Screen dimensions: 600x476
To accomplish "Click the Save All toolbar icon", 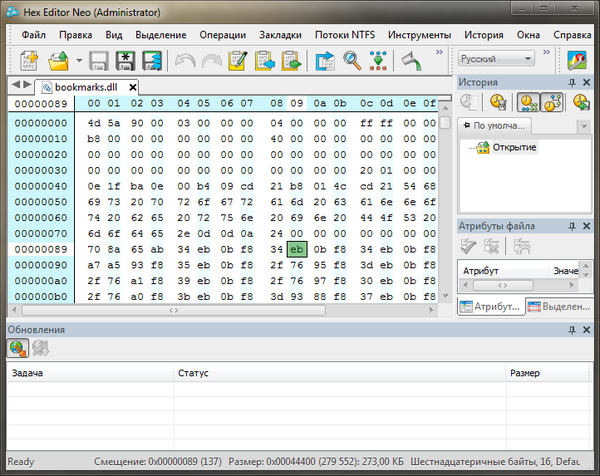I will click(151, 61).
